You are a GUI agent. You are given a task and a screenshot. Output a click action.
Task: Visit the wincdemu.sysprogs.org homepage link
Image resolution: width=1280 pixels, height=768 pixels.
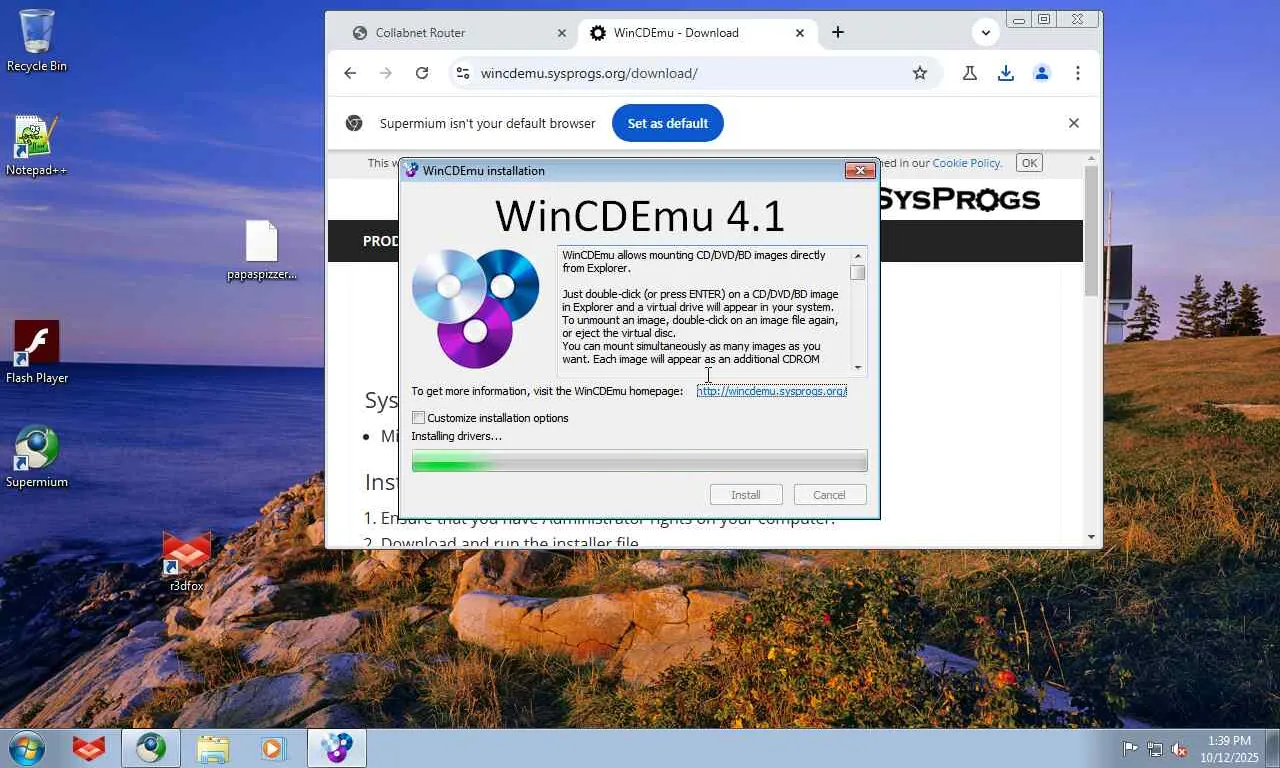click(x=772, y=391)
